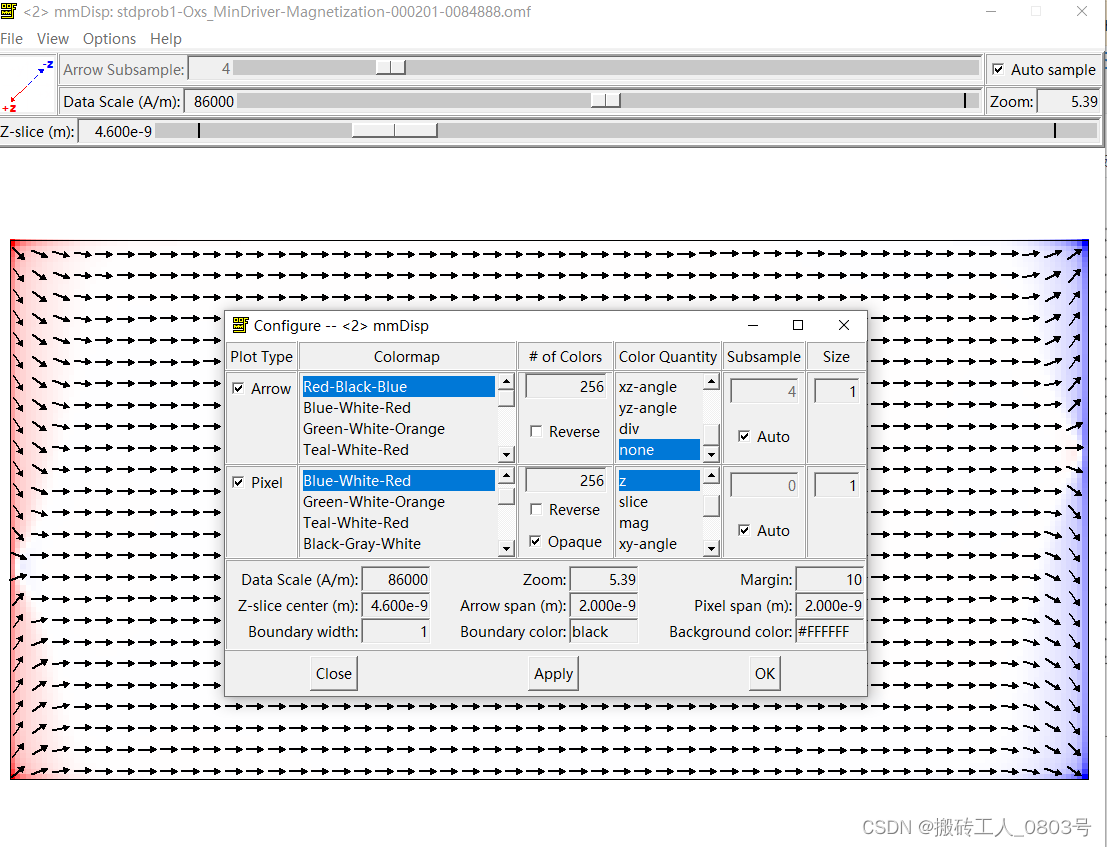Select yz-angle arrow color quantity
This screenshot has height=847, width=1107.
tap(659, 408)
